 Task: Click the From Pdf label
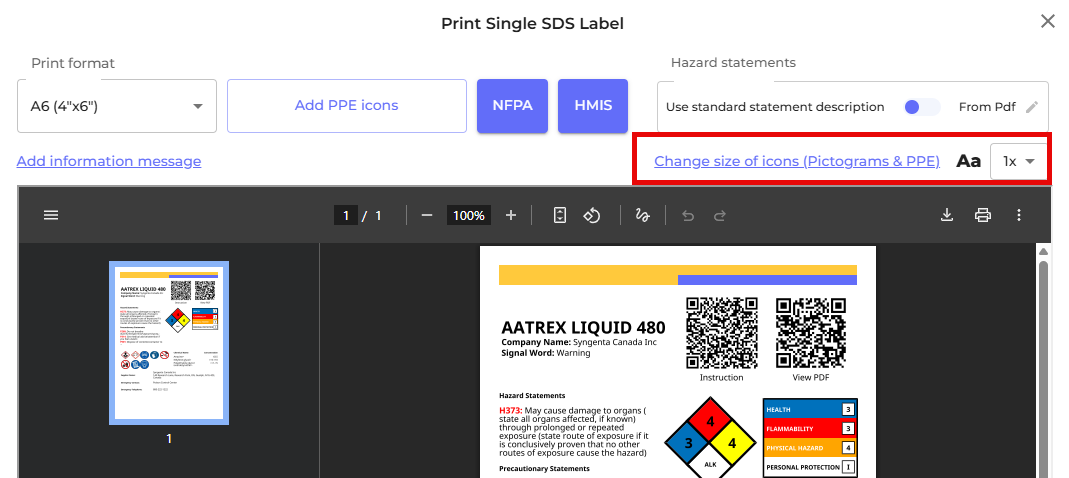[x=987, y=107]
